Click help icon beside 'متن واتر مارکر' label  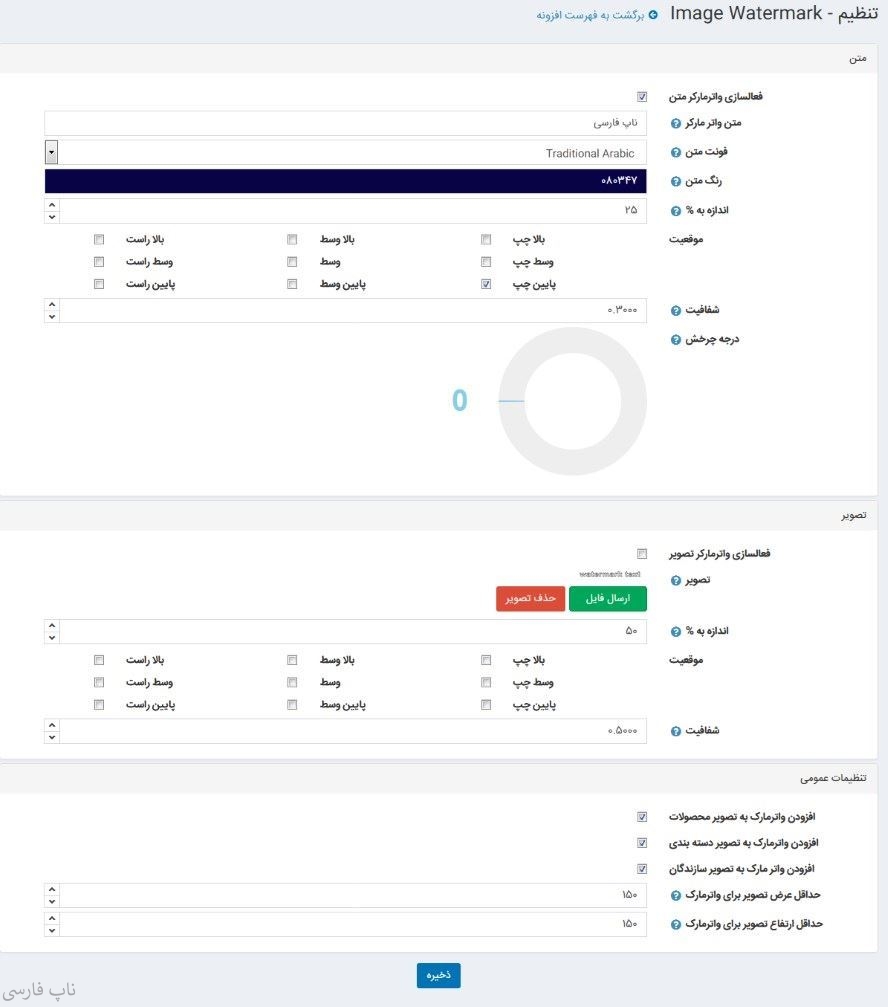tap(675, 124)
